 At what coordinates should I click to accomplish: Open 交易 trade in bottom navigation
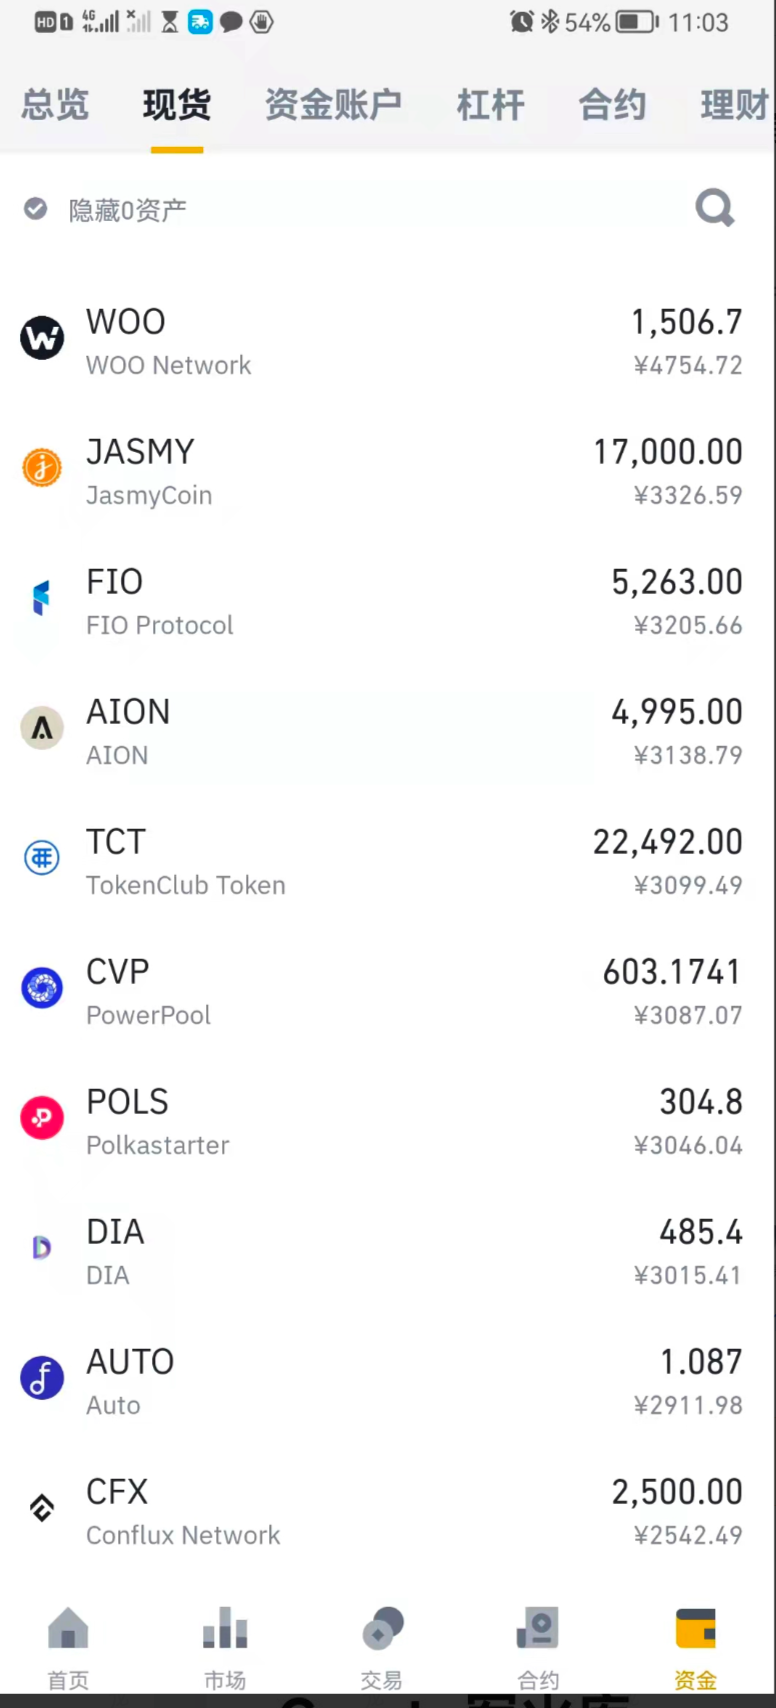382,1646
